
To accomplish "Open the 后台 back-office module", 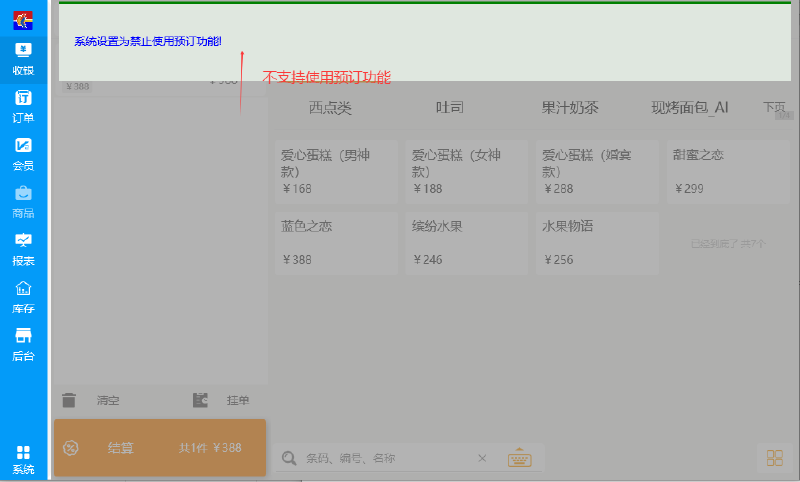I will click(23, 345).
